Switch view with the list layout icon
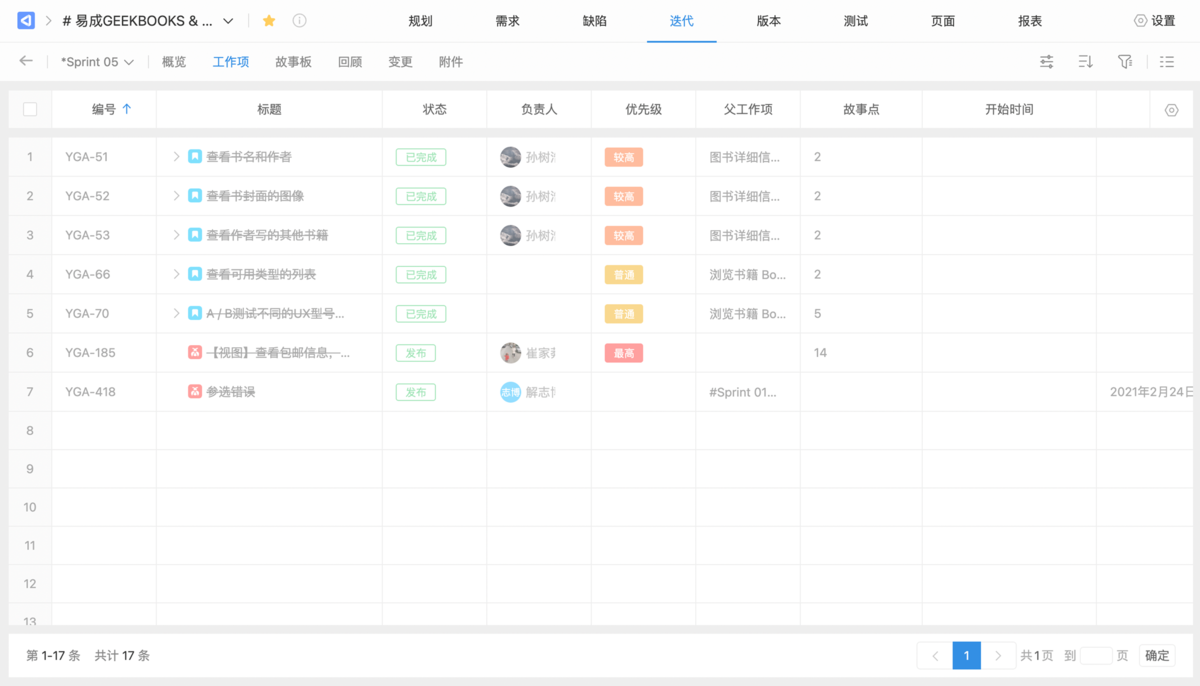 pos(1167,62)
